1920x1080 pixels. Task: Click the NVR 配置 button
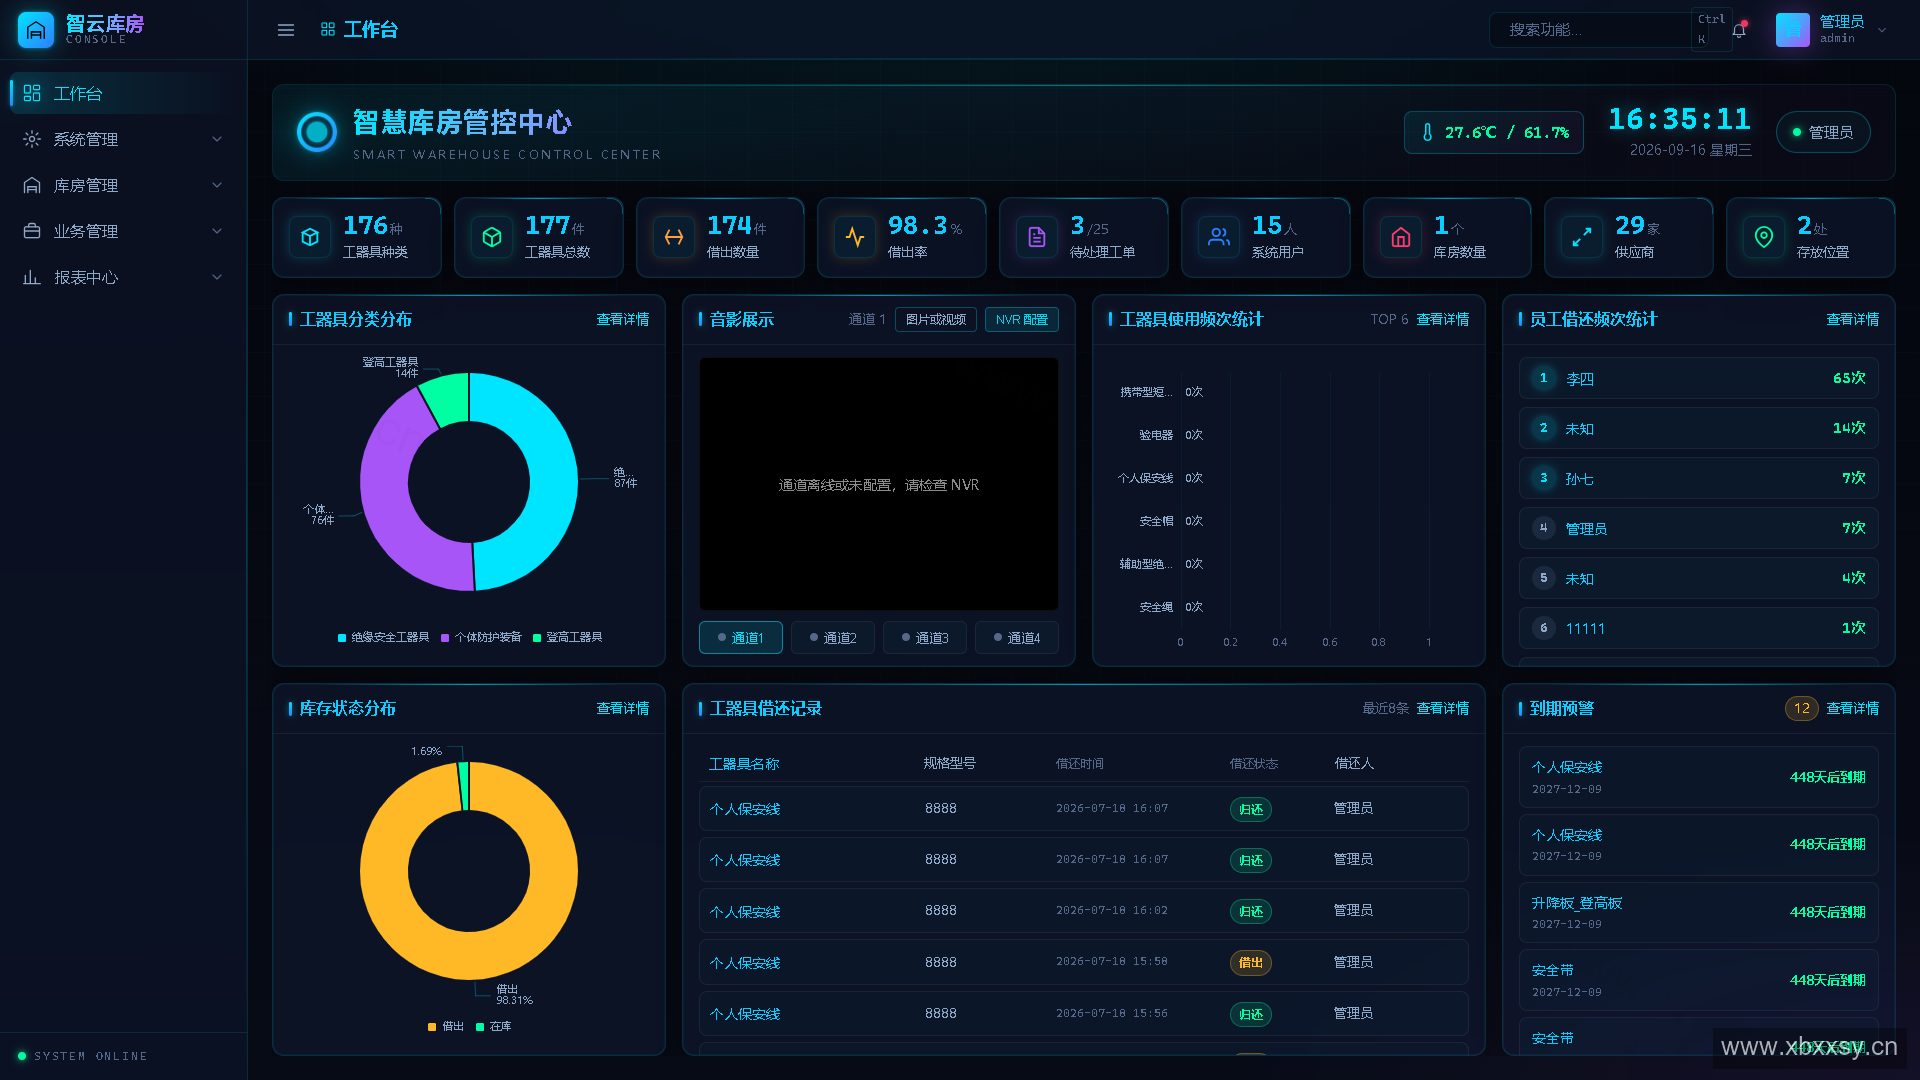coord(1021,320)
